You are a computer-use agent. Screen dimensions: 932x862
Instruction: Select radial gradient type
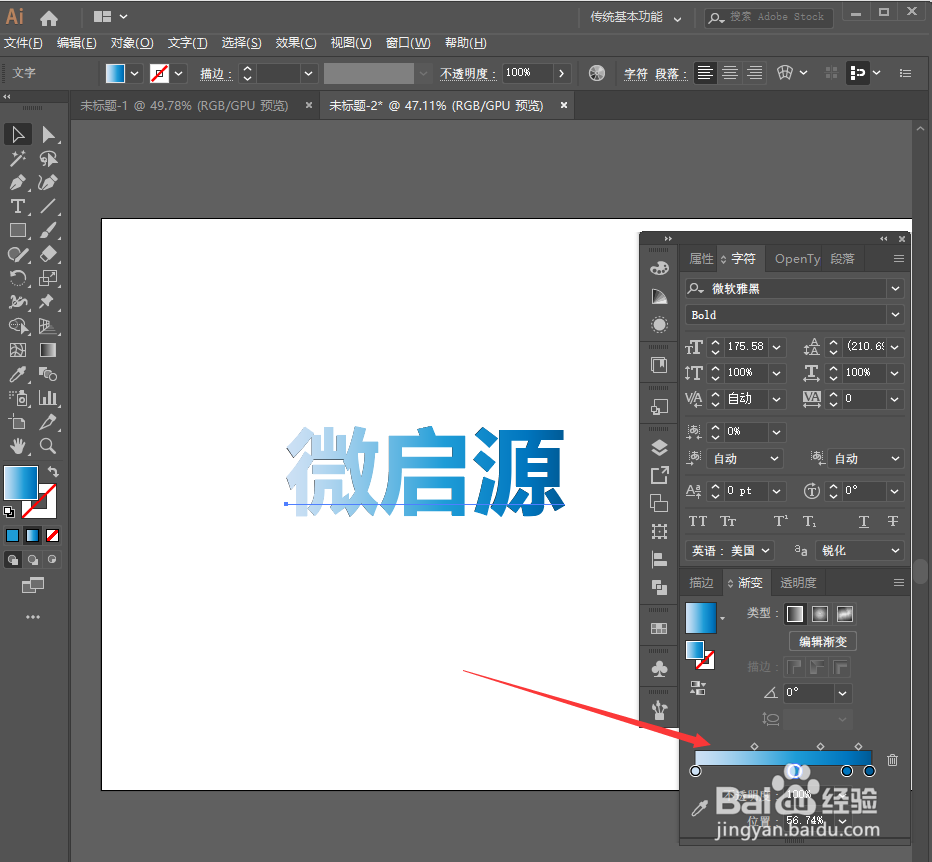point(819,613)
